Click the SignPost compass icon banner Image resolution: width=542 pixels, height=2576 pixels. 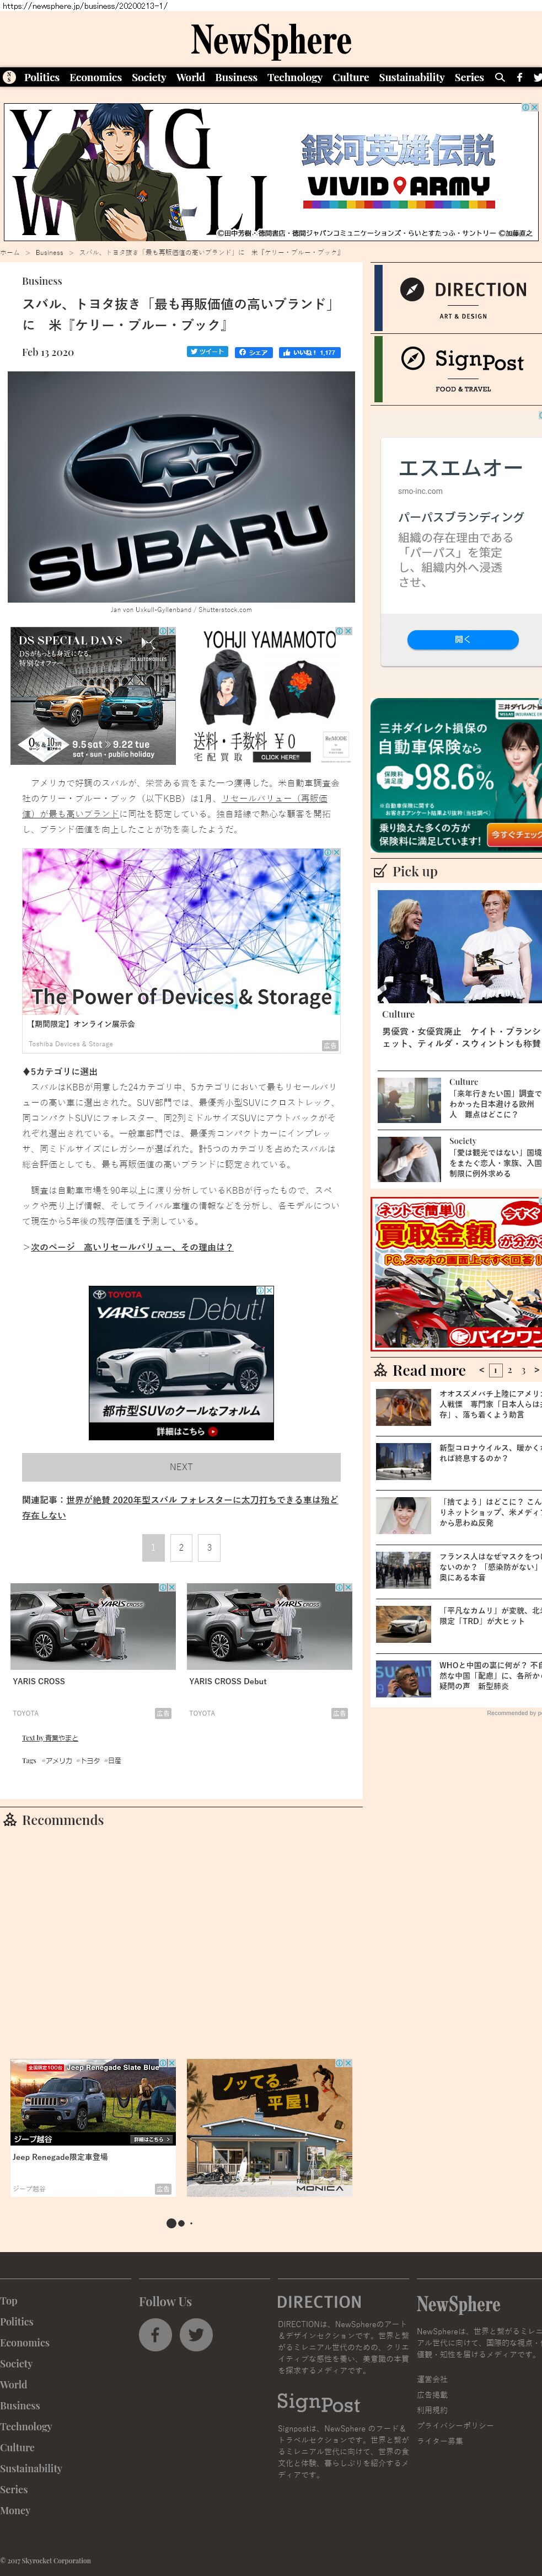coord(457,369)
